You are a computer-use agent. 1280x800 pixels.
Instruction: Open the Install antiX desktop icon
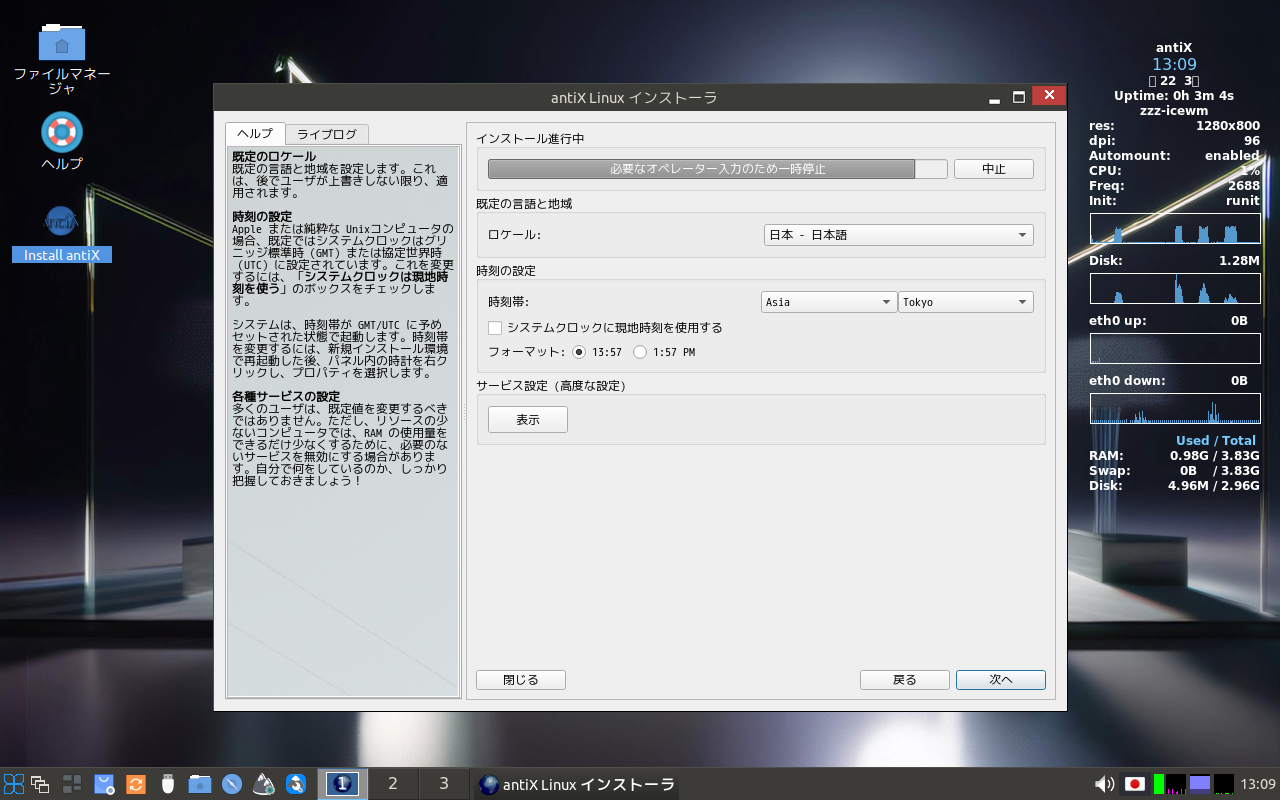[62, 223]
